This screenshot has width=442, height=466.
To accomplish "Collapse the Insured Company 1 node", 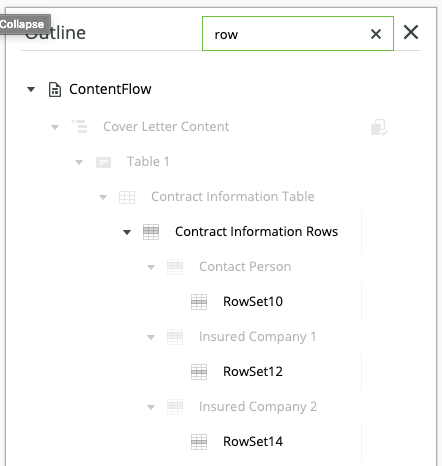I will pyautogui.click(x=151, y=337).
